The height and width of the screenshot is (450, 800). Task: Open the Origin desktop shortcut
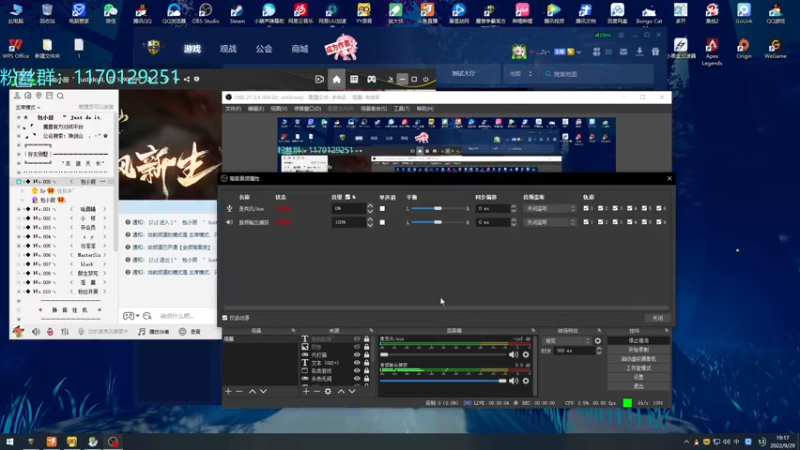(744, 48)
